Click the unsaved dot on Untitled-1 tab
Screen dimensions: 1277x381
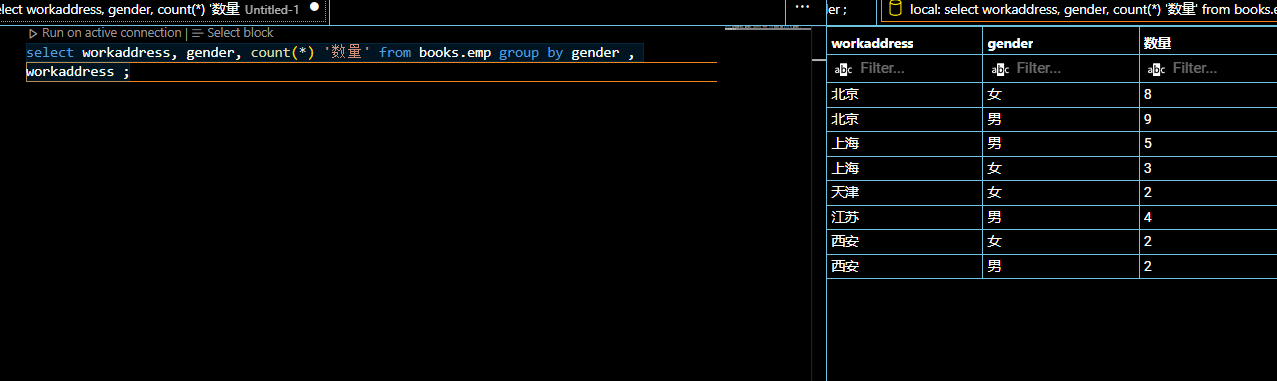[314, 7]
